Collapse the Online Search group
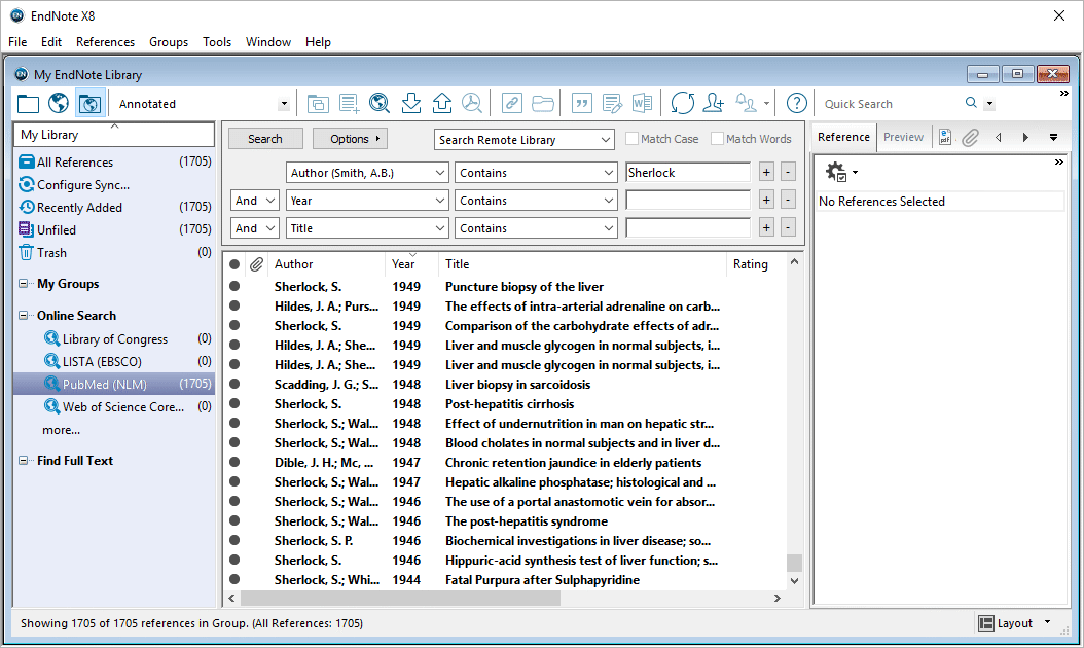Screen dimensions: 1084x648 (24, 316)
